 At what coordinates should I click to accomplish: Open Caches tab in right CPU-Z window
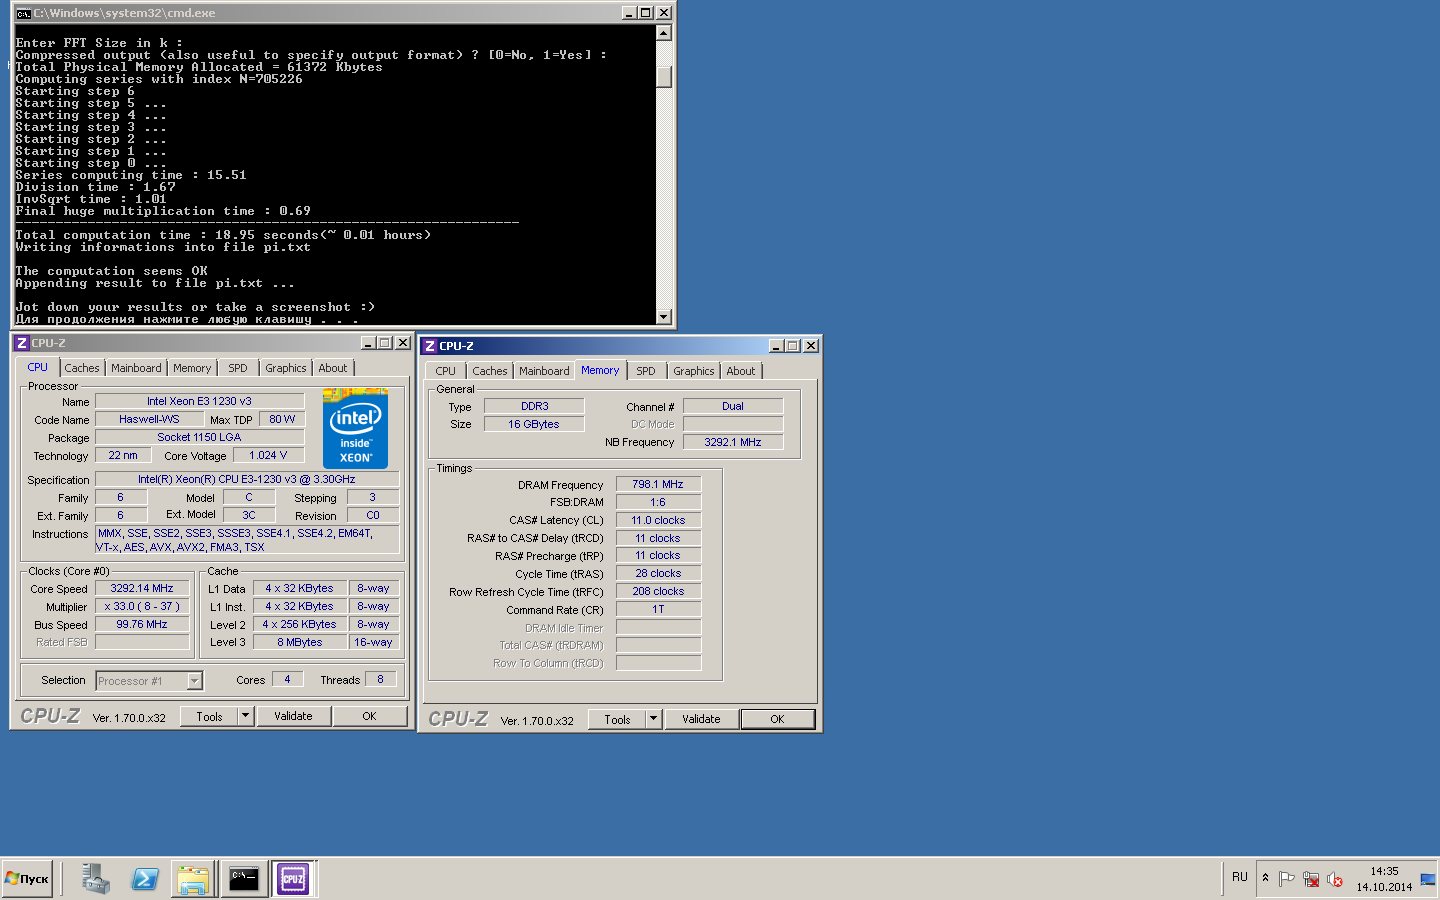(490, 371)
